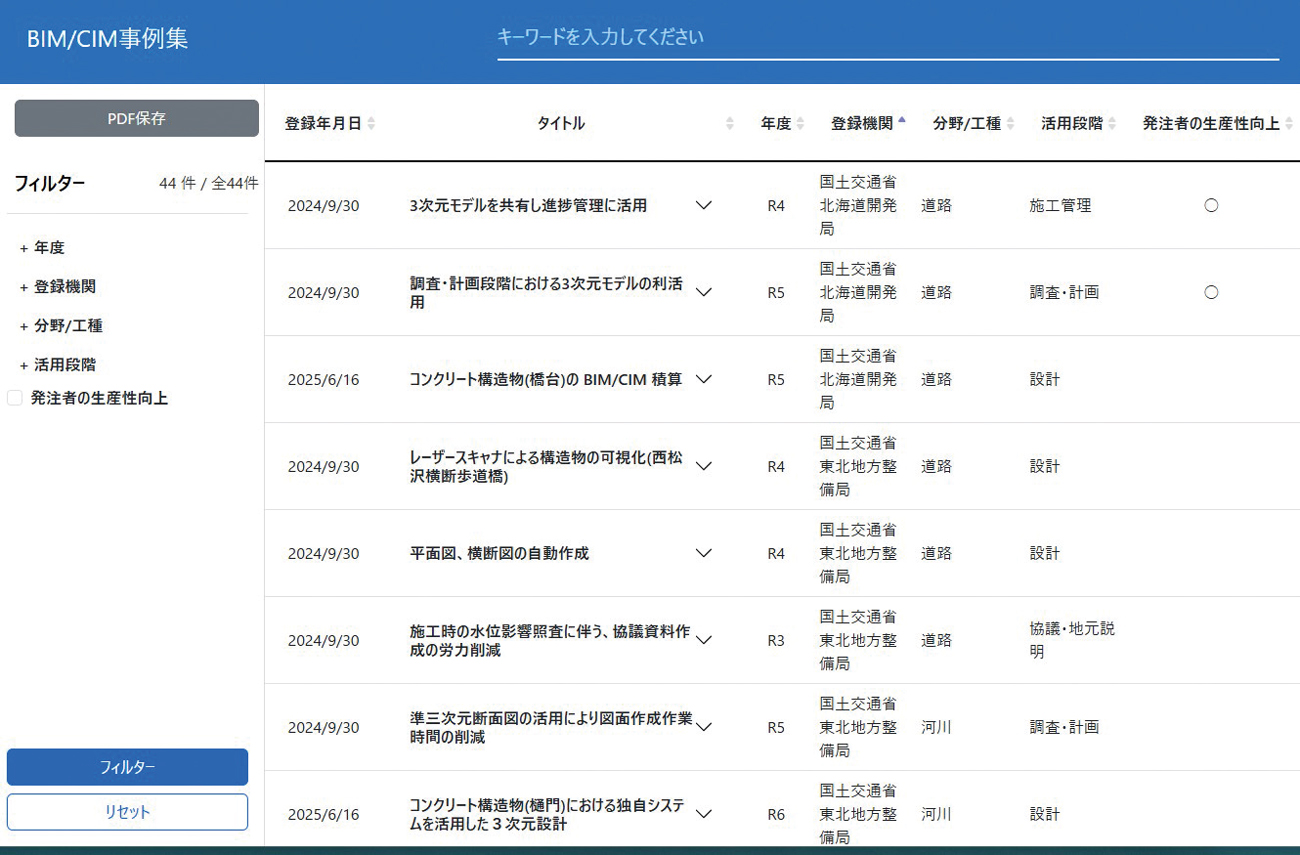Sort by 分野/工種 column icon

click(x=1010, y=124)
